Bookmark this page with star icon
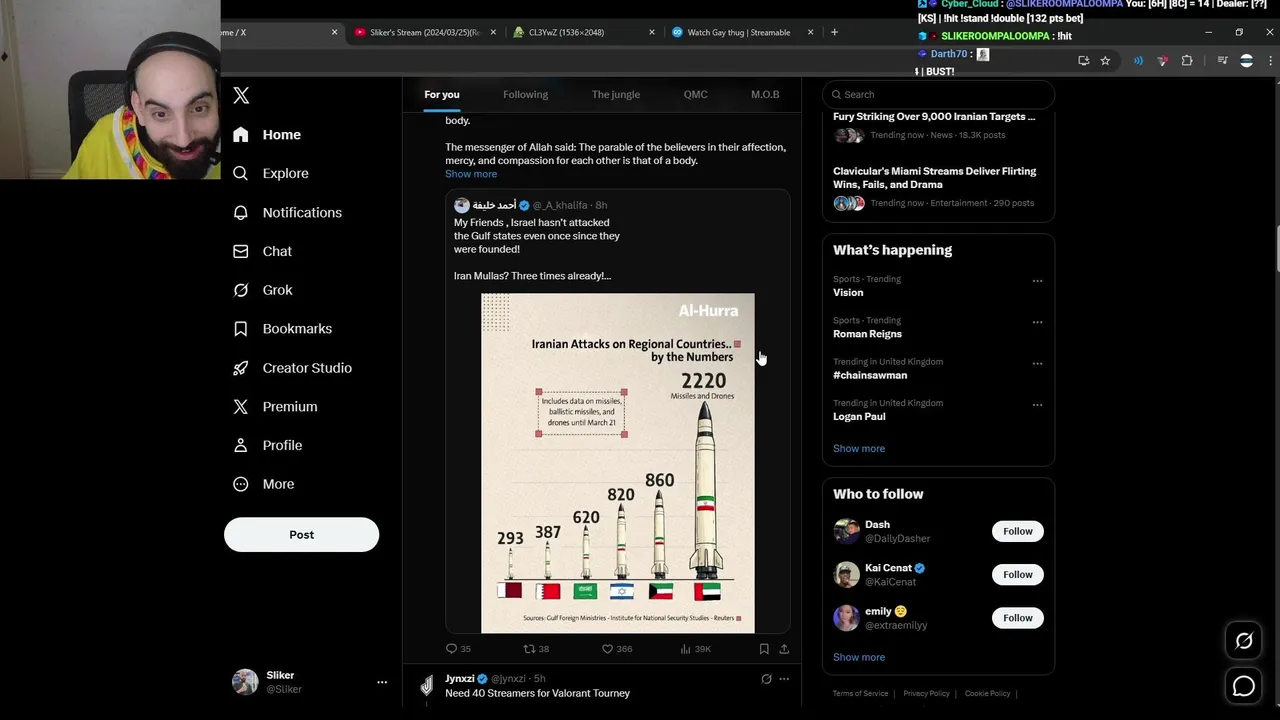Image resolution: width=1280 pixels, height=720 pixels. point(1105,61)
